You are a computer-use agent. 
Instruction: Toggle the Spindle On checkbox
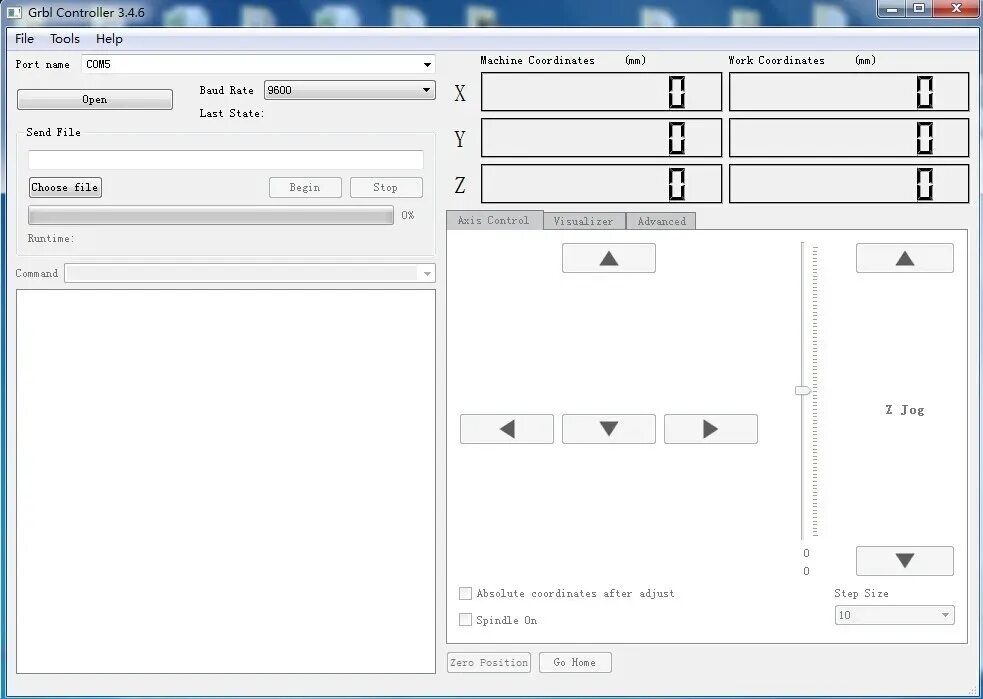point(465,620)
